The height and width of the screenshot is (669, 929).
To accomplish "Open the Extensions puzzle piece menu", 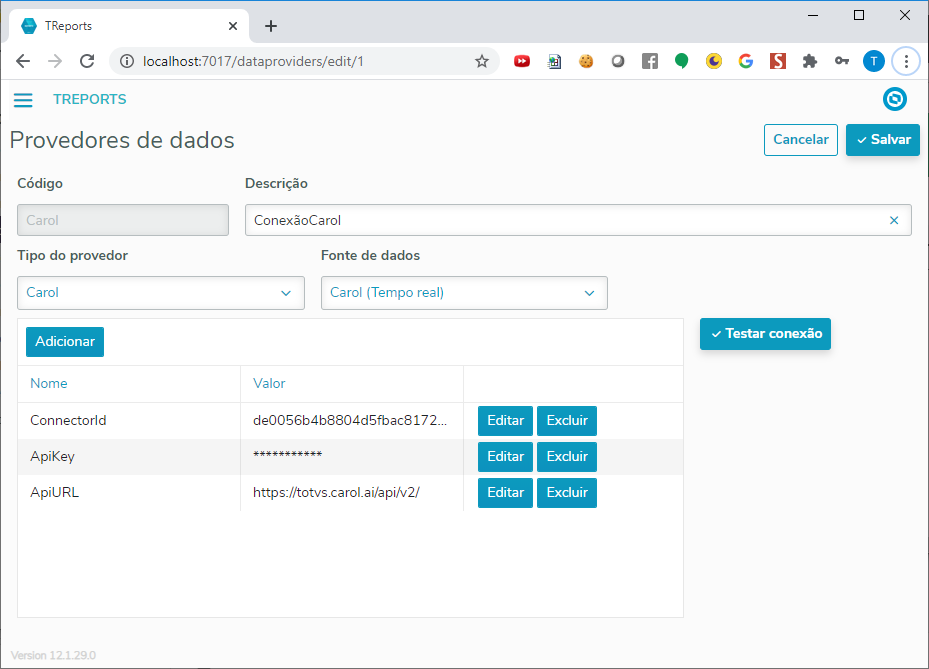I will click(x=810, y=61).
